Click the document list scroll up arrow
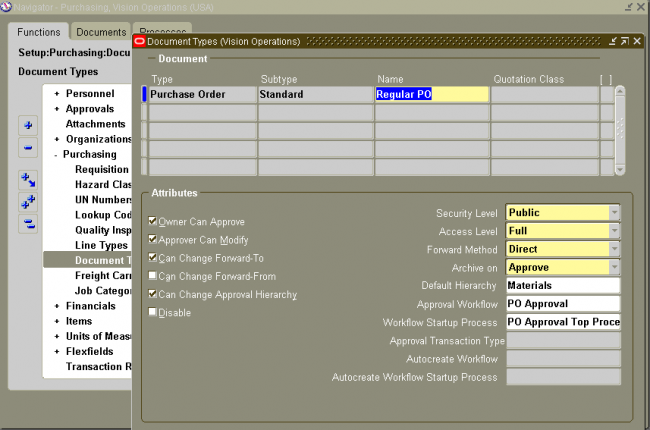Viewport: 650px width, 430px height. pyautogui.click(x=620, y=91)
